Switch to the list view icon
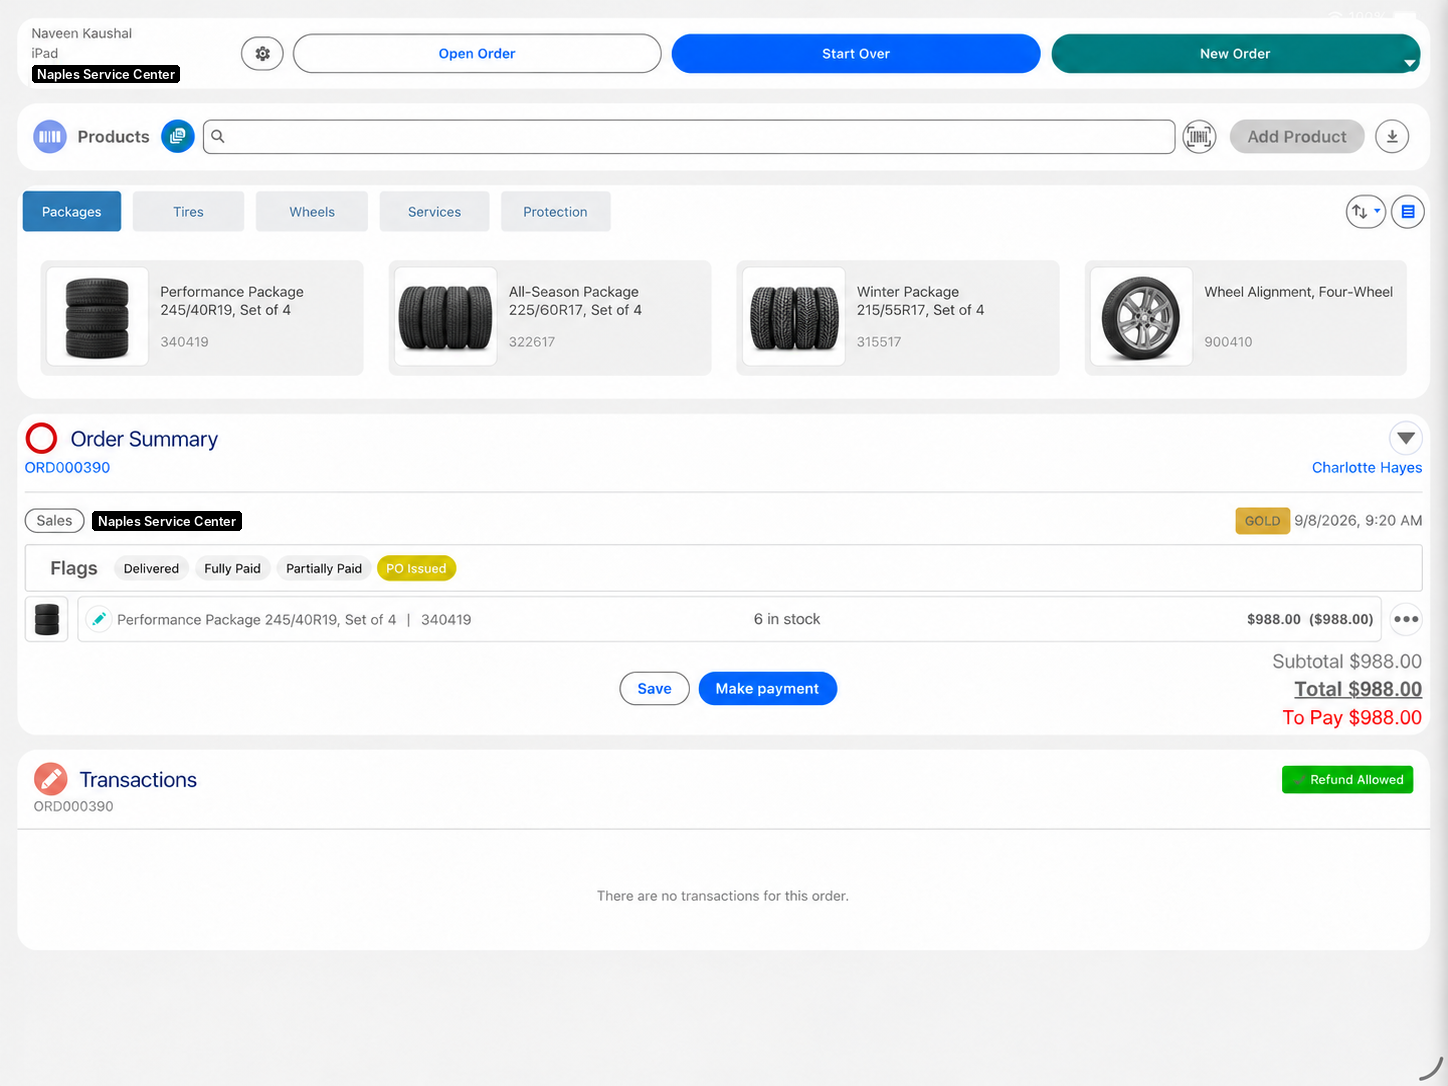Viewport: 1448px width, 1086px height. click(x=1408, y=212)
